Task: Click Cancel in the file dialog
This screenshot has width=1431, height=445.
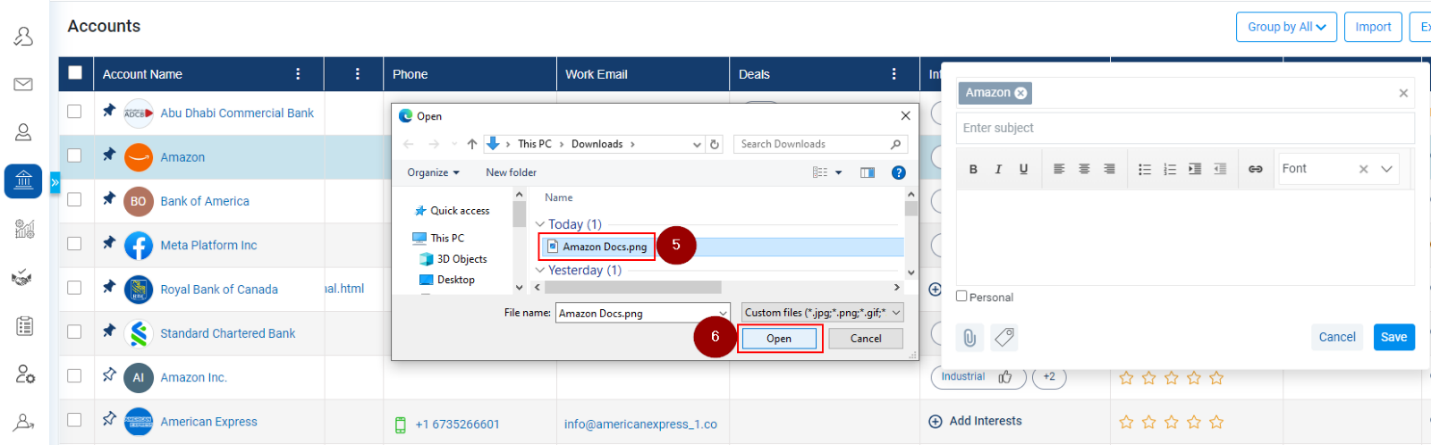Action: tap(866, 338)
